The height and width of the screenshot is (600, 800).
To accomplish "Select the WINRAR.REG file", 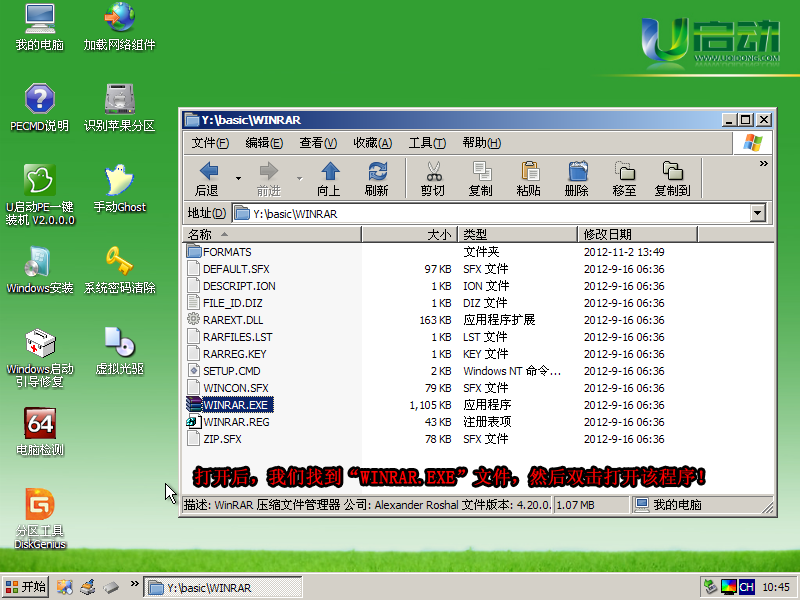I will tap(228, 422).
